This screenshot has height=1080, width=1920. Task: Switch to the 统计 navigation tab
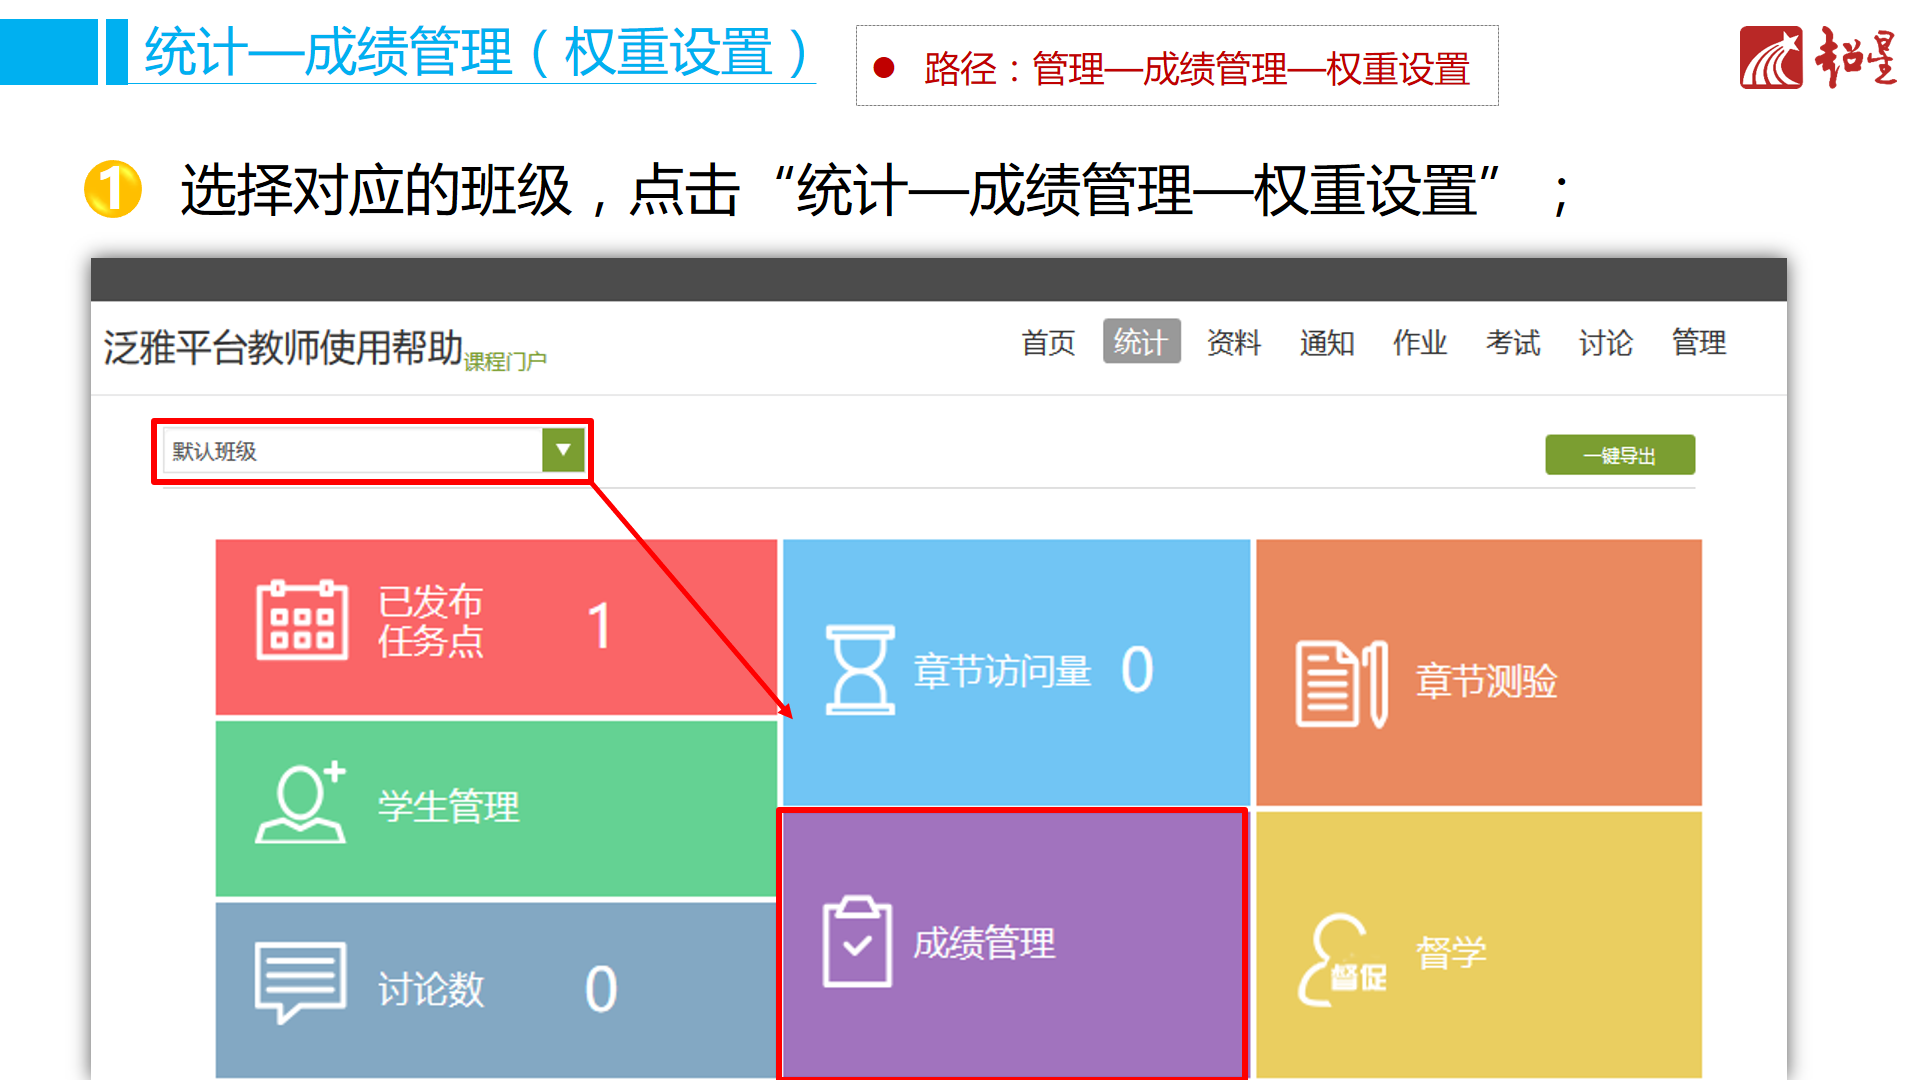pyautogui.click(x=1141, y=342)
